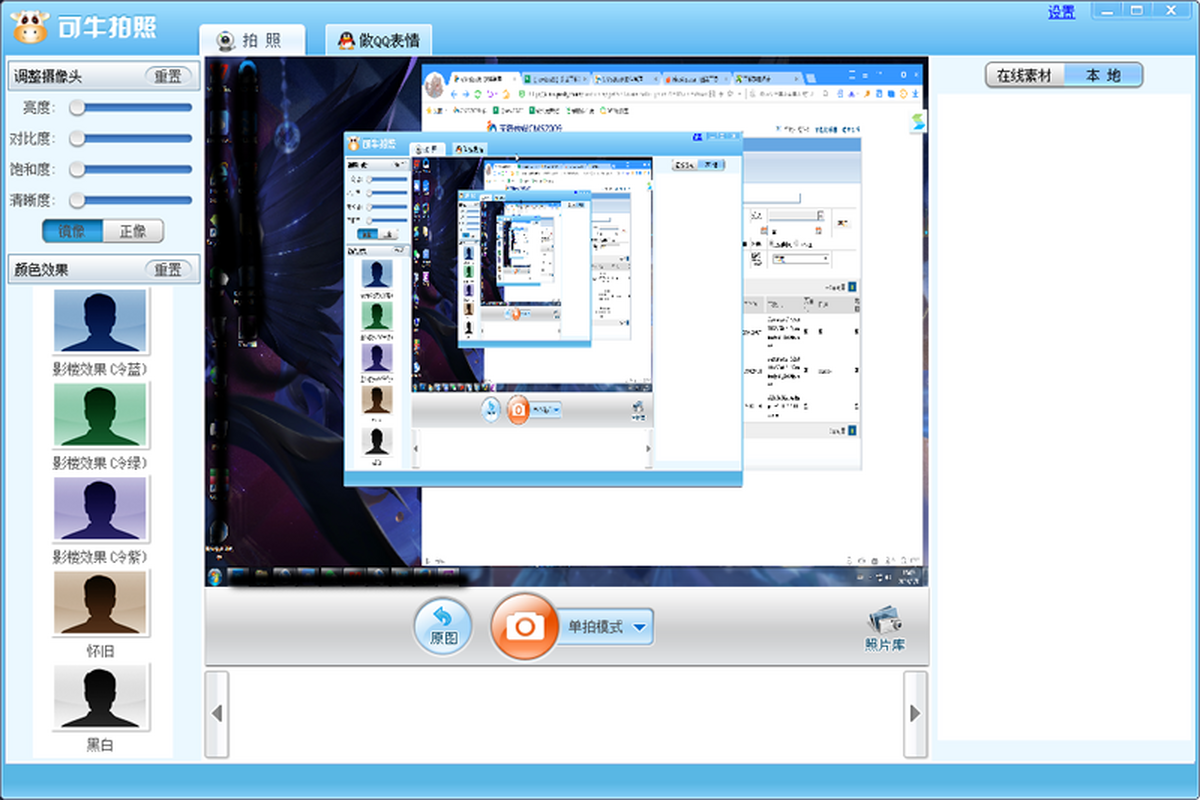The width and height of the screenshot is (1200, 800).
Task: Switch to 本地 local materials tab
Action: pos(1103,75)
